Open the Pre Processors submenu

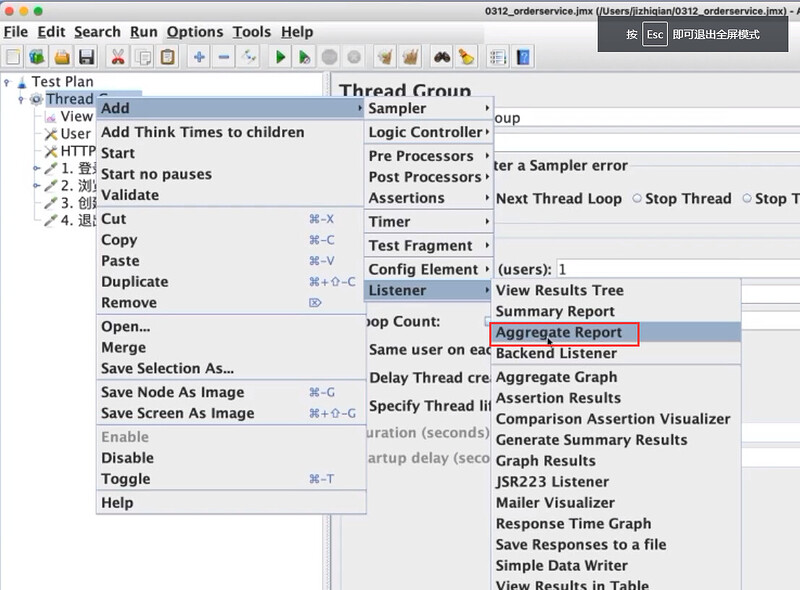[428, 156]
